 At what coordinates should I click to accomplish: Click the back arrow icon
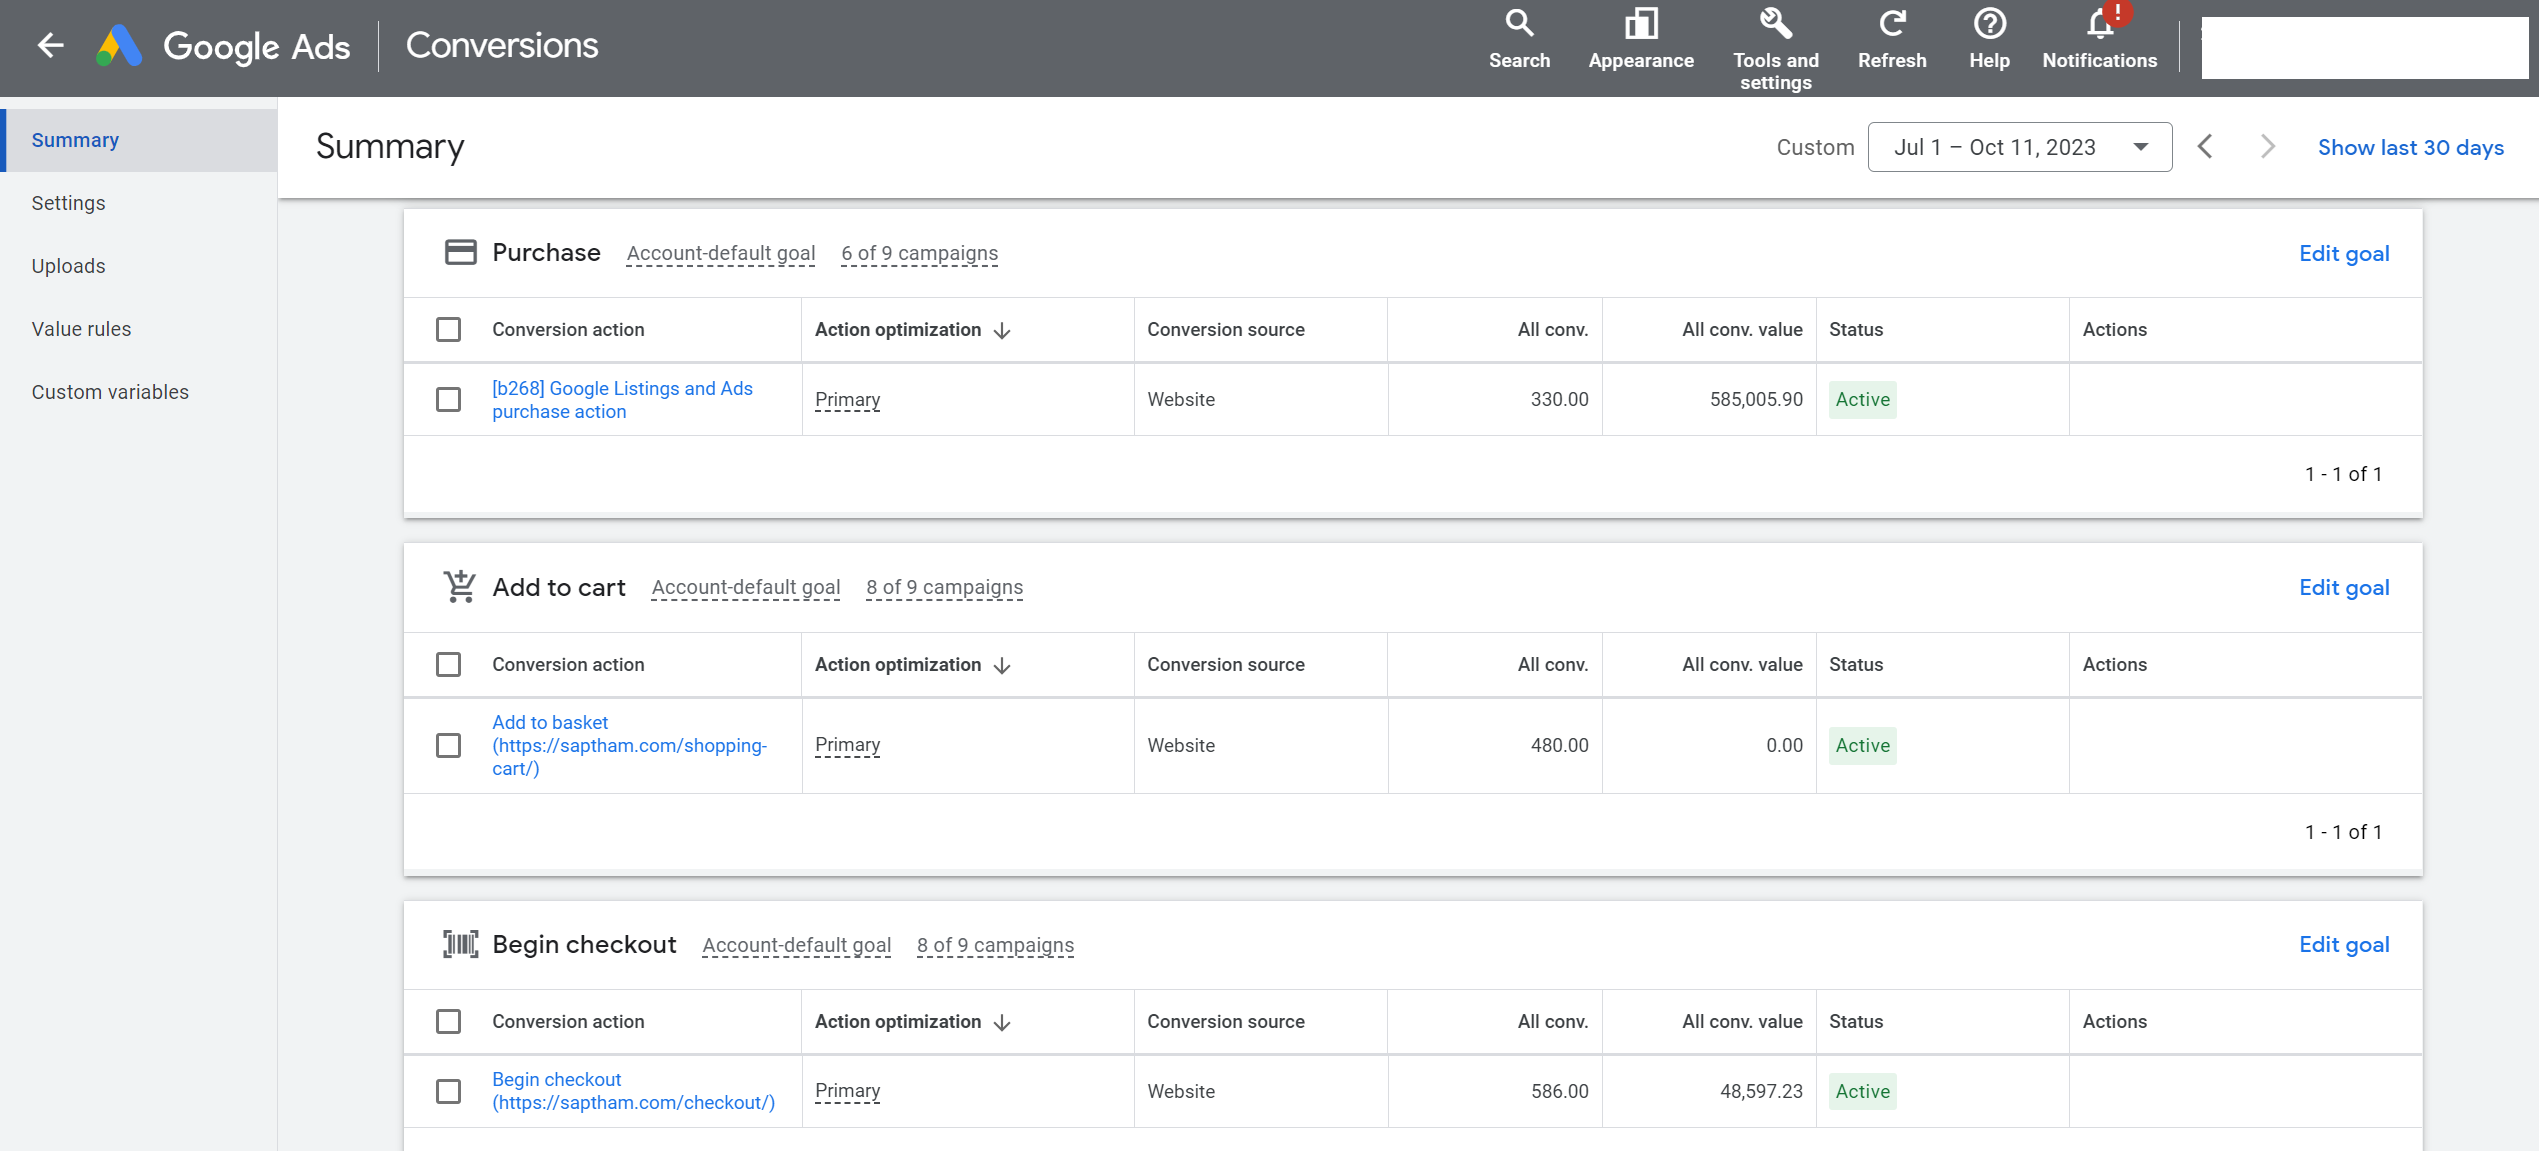50,45
